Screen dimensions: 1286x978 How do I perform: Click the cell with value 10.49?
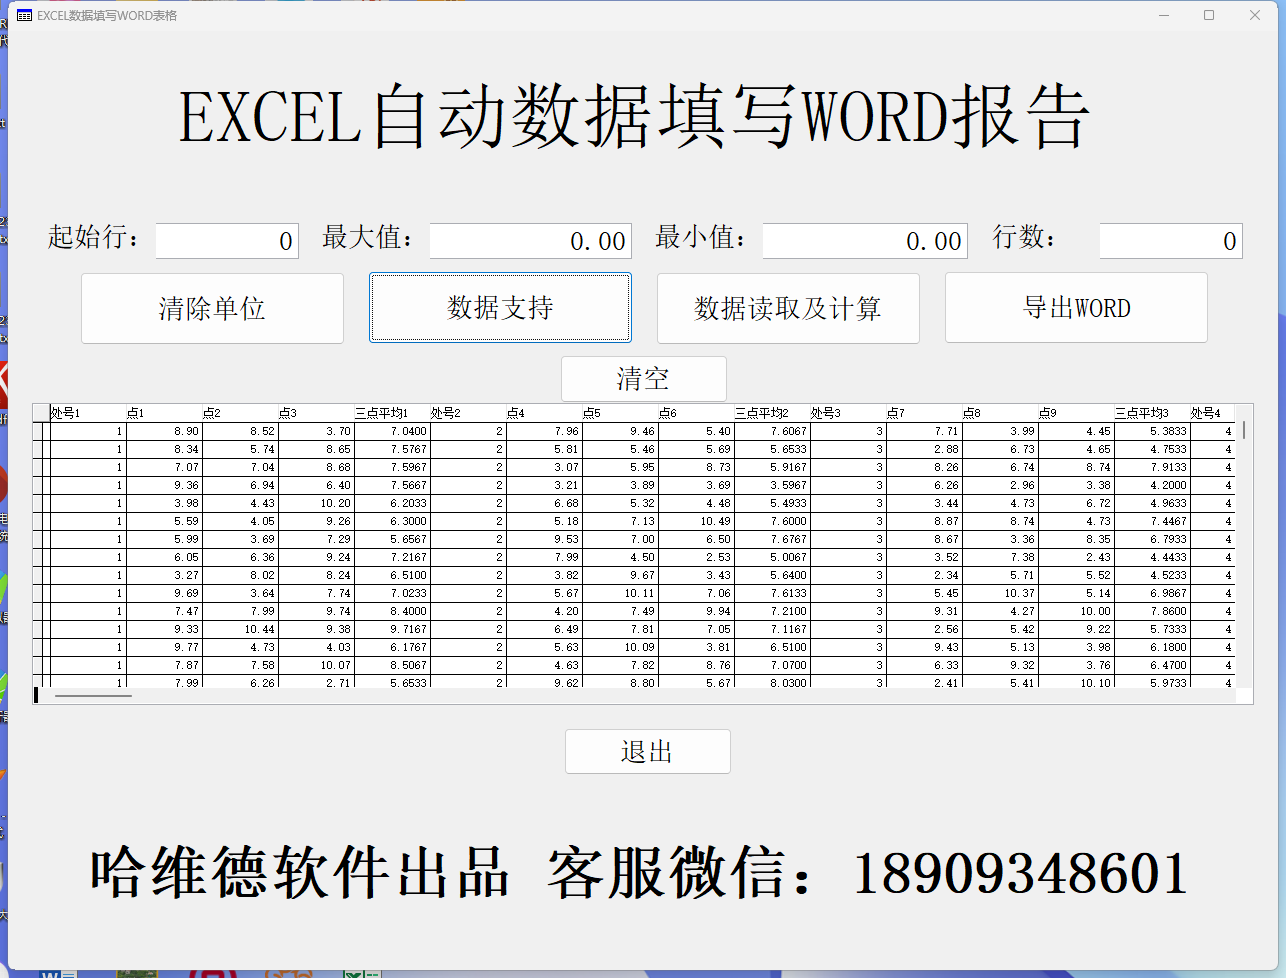click(696, 521)
